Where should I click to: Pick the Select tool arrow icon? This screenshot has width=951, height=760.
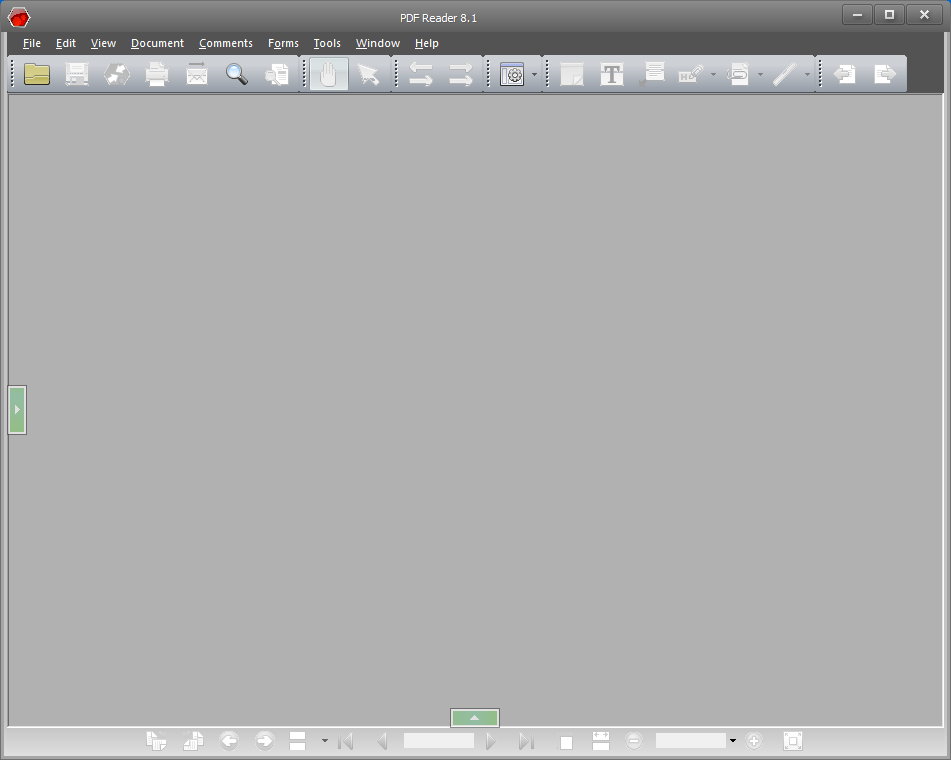pyautogui.click(x=369, y=73)
